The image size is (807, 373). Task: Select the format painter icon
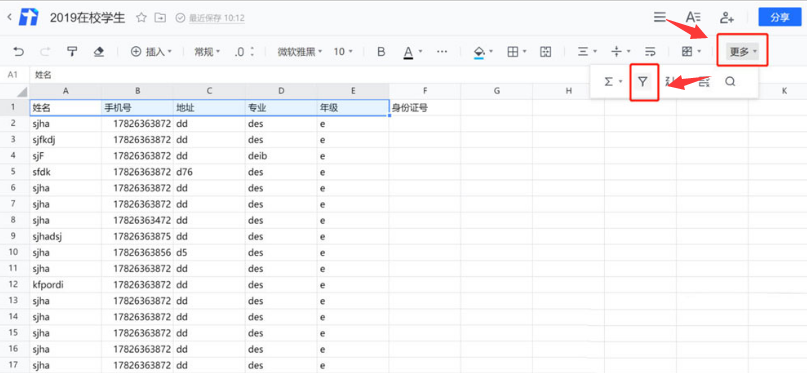pos(73,51)
